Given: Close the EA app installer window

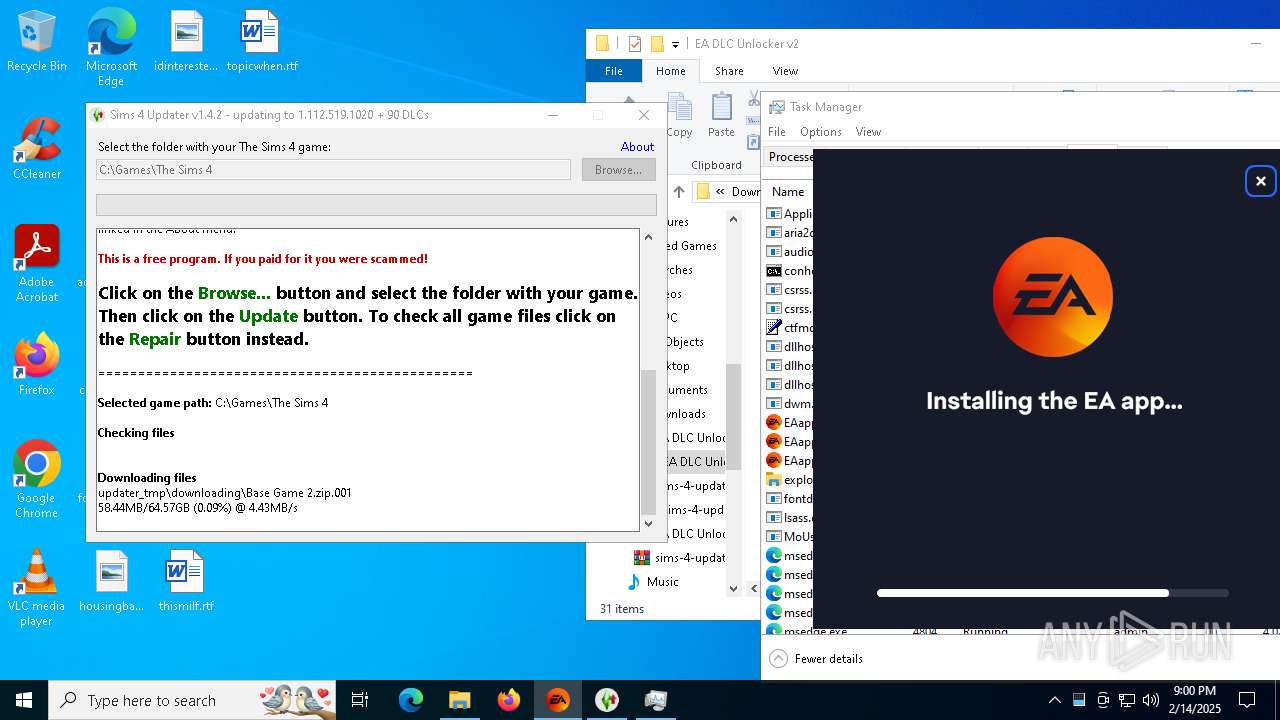Looking at the screenshot, I should [x=1260, y=181].
